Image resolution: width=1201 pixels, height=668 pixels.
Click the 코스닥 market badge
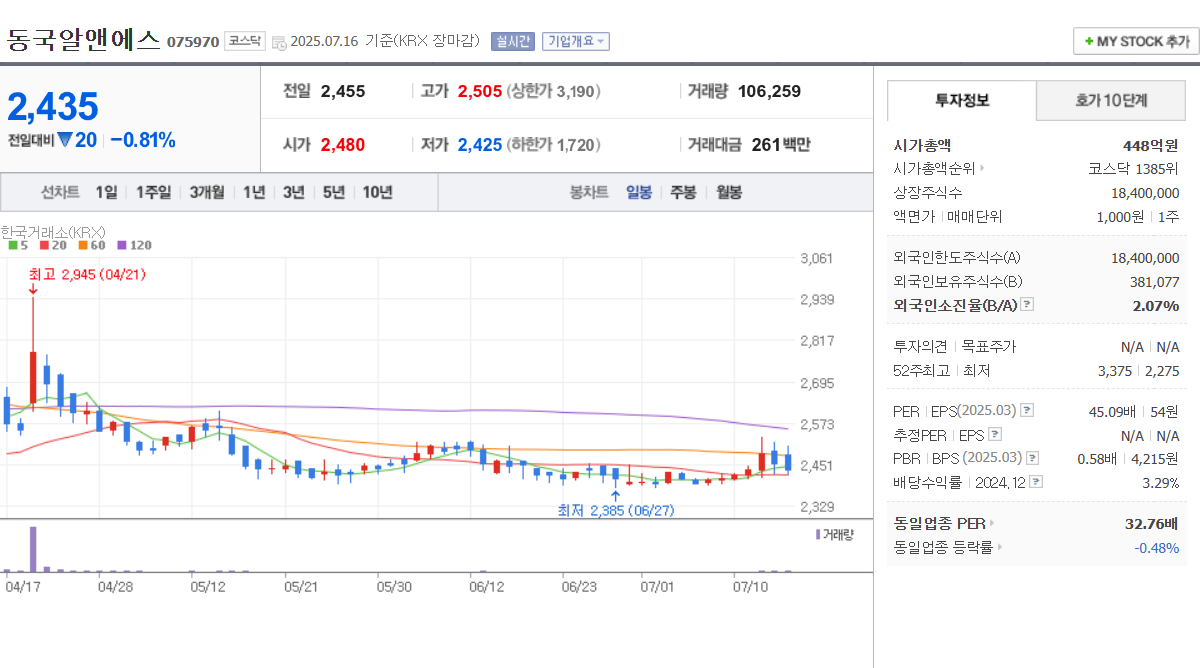244,41
